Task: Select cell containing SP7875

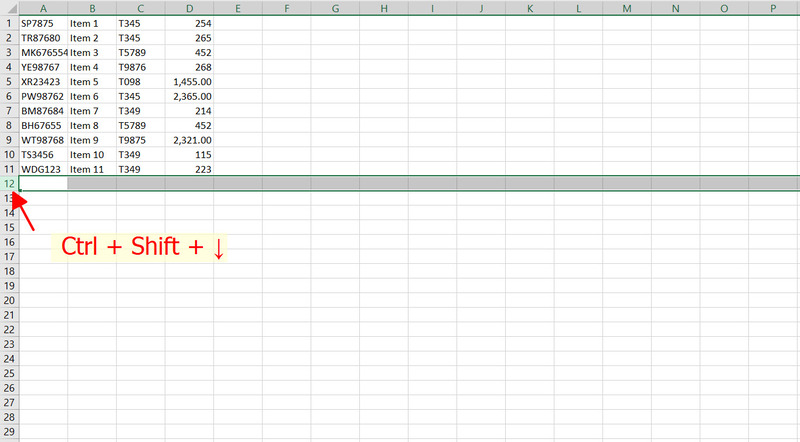Action: click(43, 23)
